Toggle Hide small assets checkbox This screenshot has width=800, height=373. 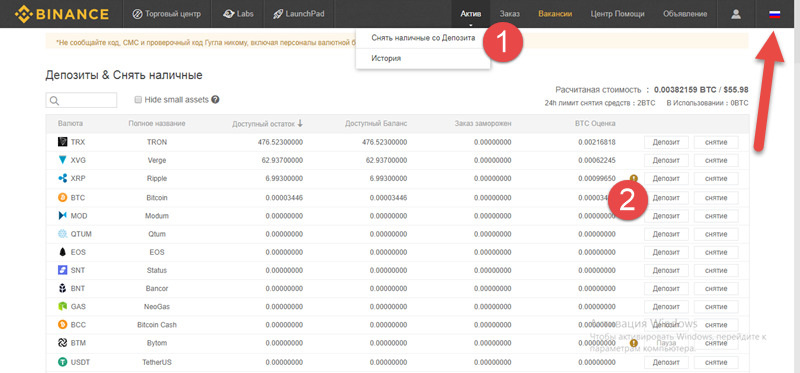138,100
